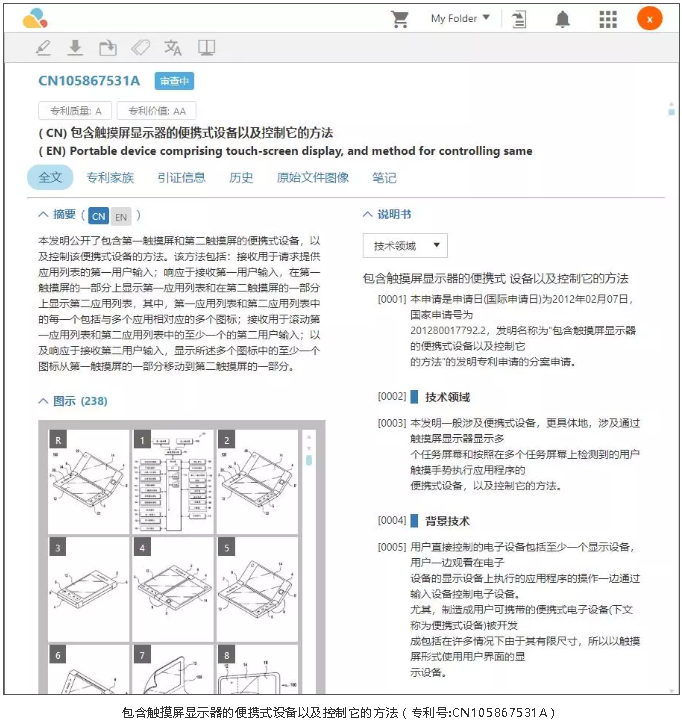Viewport: 682px width, 723px height.
Task: Click the 专利价值: AA badge
Action: click(156, 111)
